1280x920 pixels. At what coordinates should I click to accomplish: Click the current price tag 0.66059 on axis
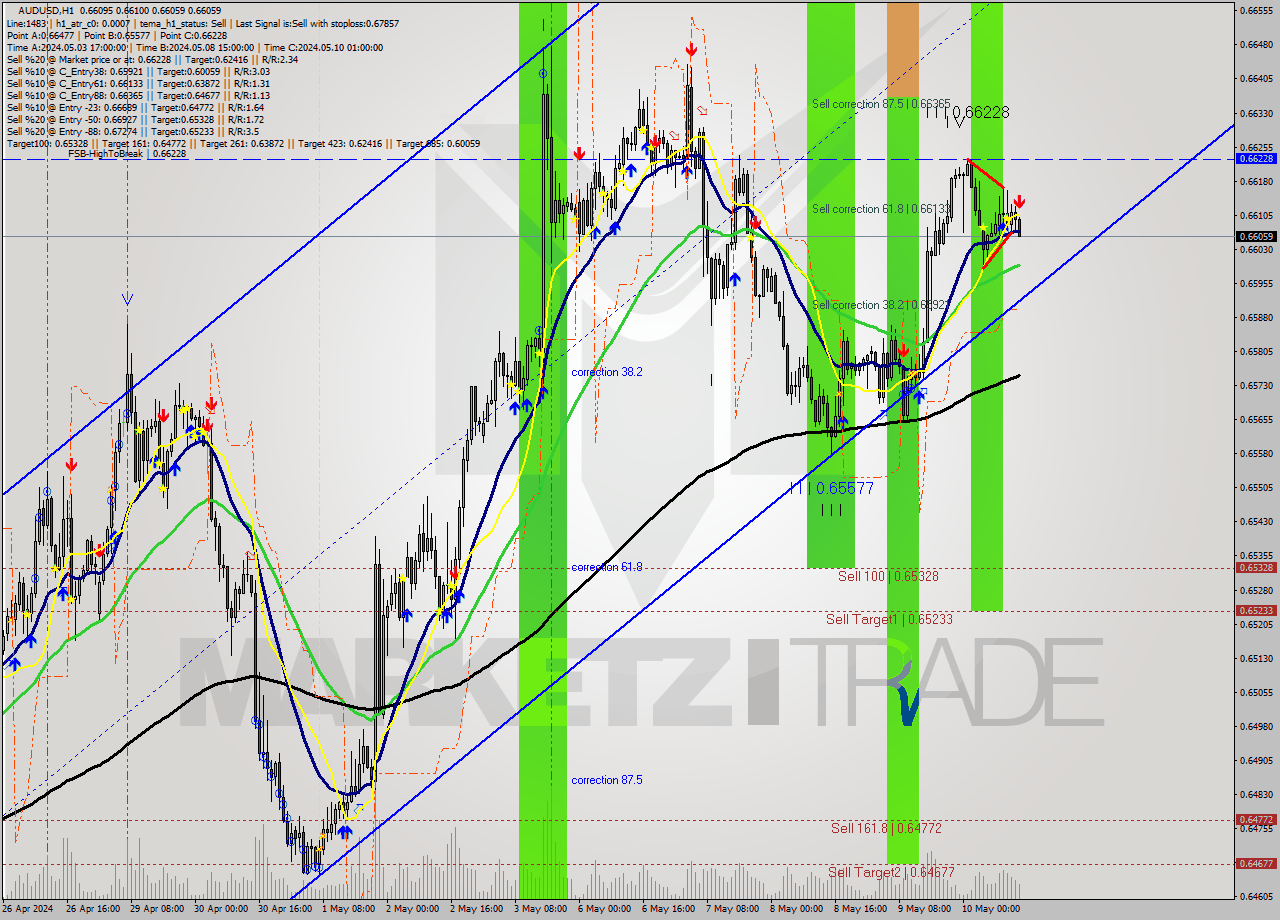[x=1255, y=237]
